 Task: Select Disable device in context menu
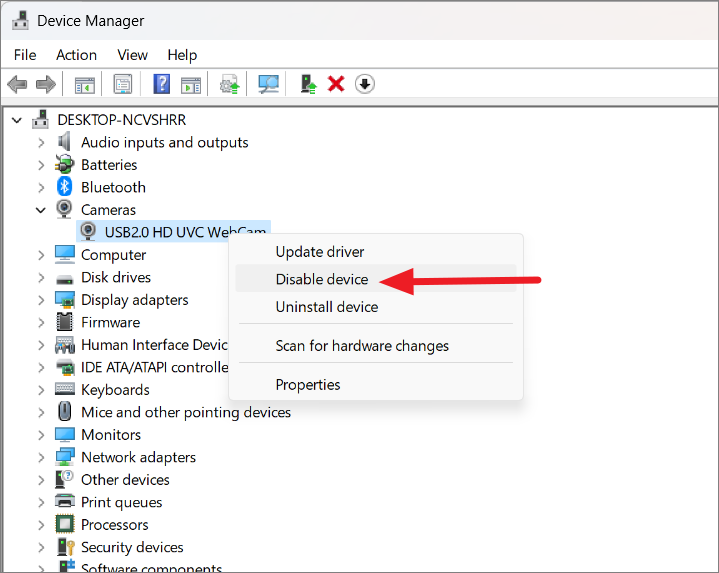[376, 279]
